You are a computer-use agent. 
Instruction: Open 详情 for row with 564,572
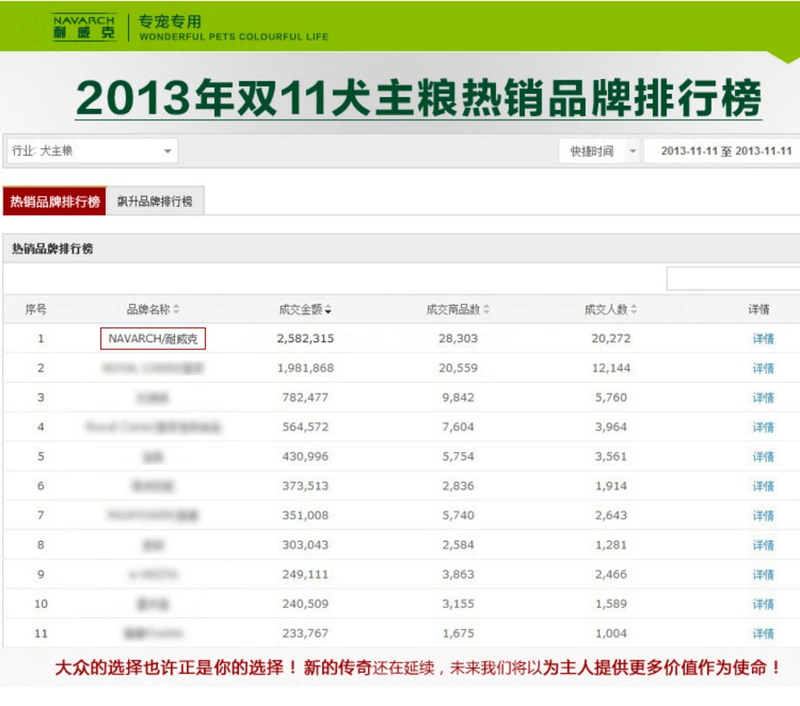pos(763,427)
